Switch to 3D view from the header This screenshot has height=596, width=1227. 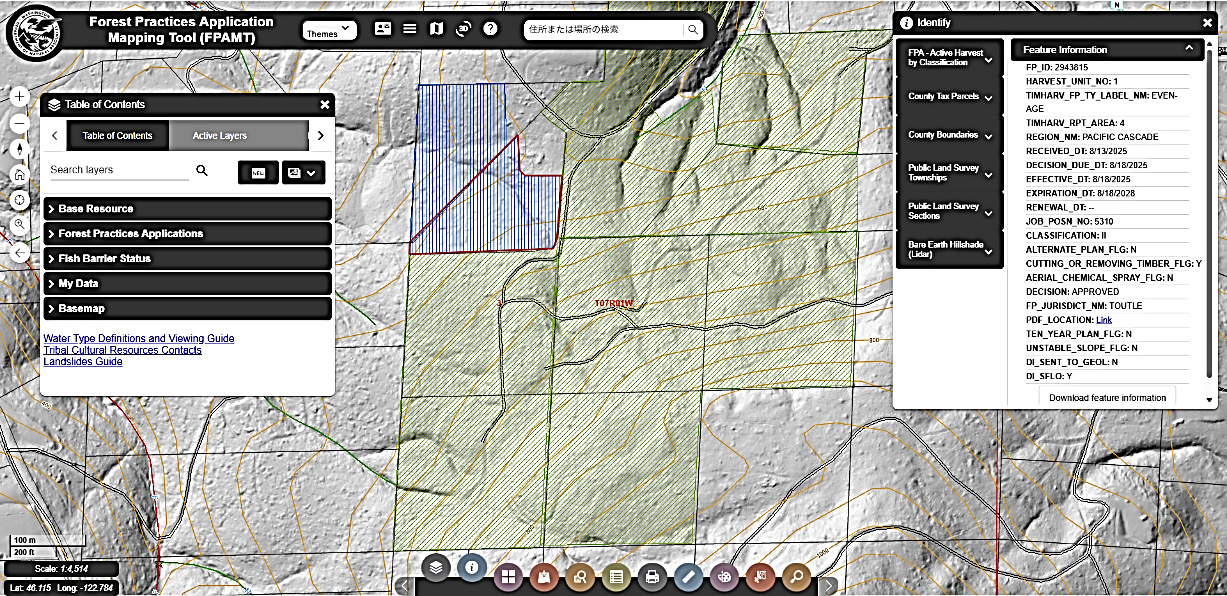[x=462, y=30]
